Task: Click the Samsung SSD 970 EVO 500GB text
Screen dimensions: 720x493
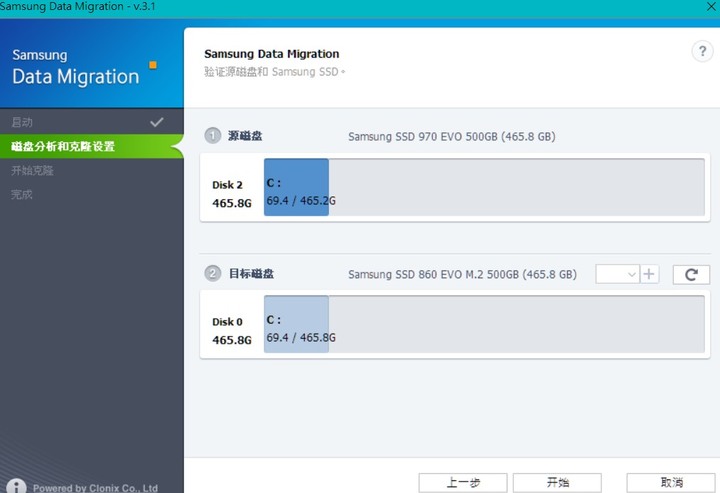Action: [x=451, y=137]
